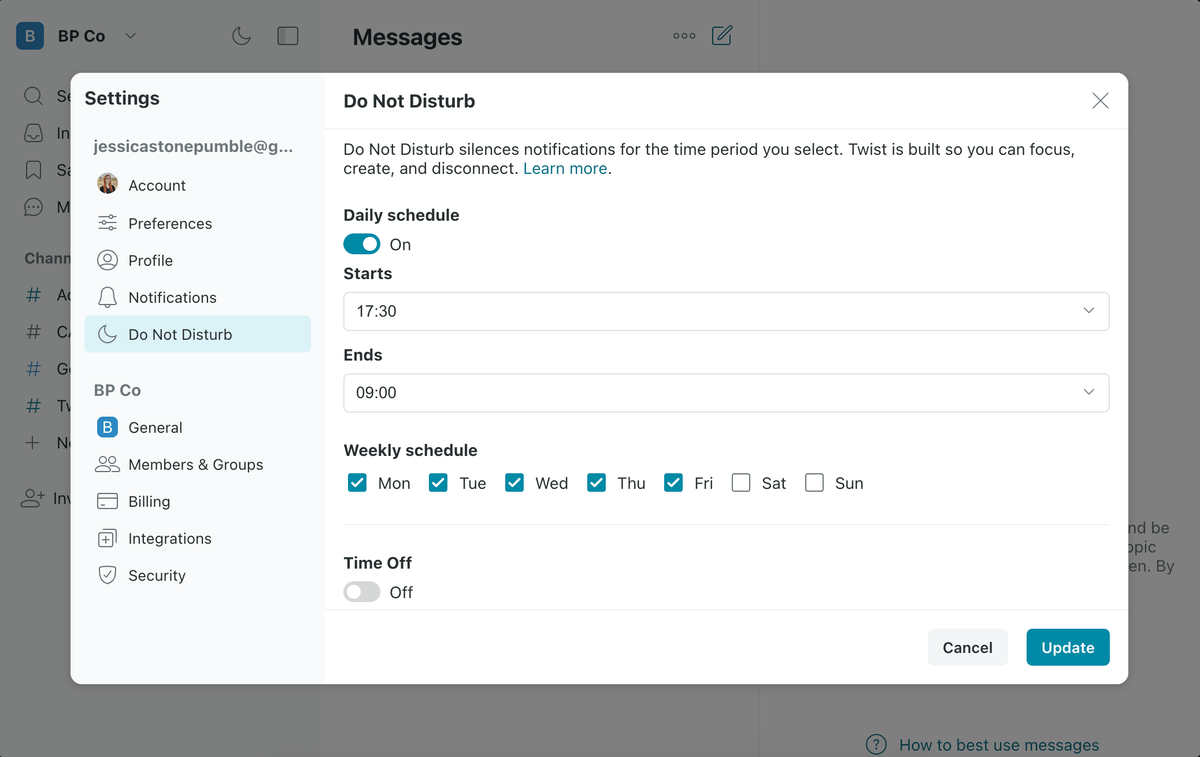Open the Learn more link
Viewport: 1200px width, 757px height.
tap(565, 168)
